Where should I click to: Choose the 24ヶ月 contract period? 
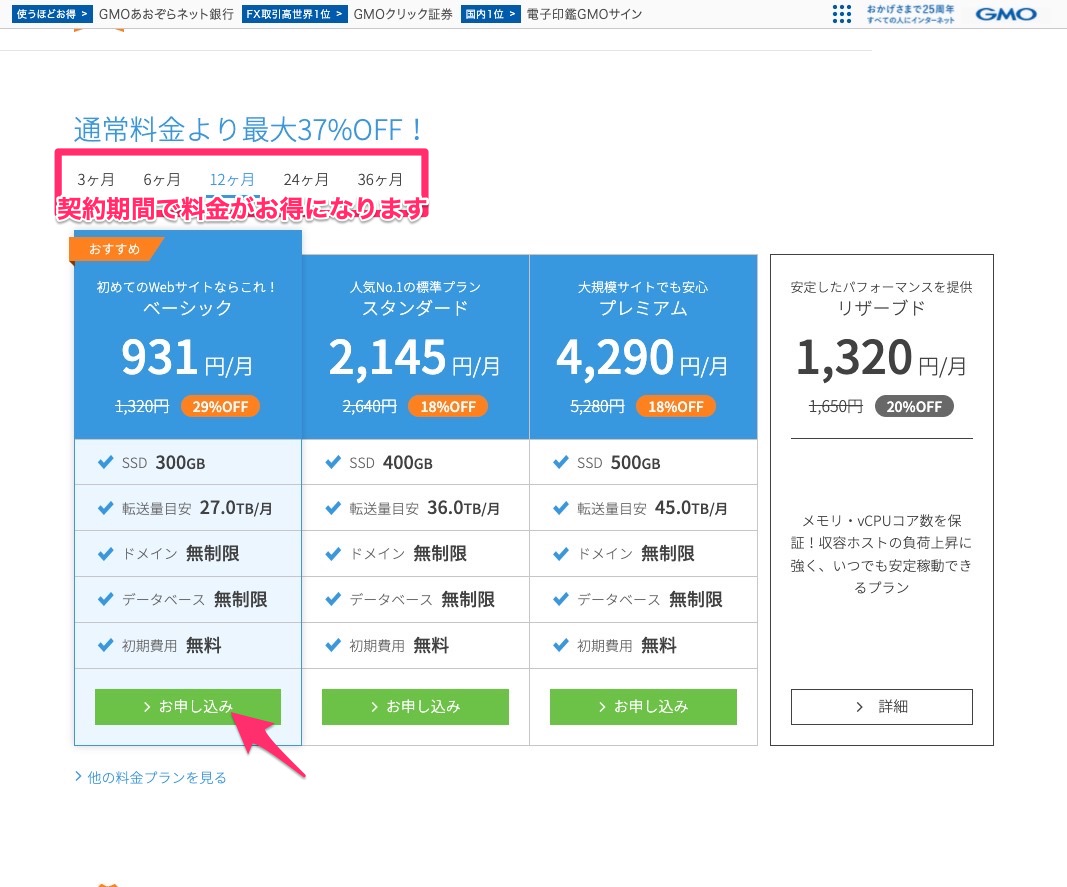click(306, 180)
